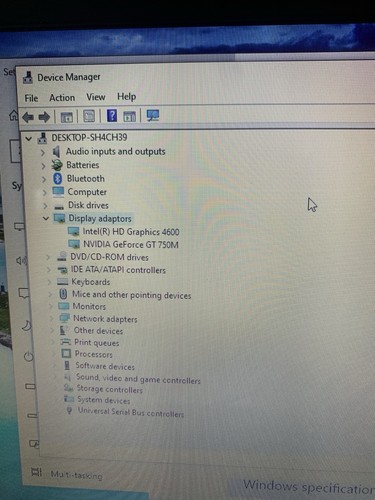This screenshot has width=375, height=500.
Task: Select NVIDIA GeForce GT 750M device
Action: (131, 245)
